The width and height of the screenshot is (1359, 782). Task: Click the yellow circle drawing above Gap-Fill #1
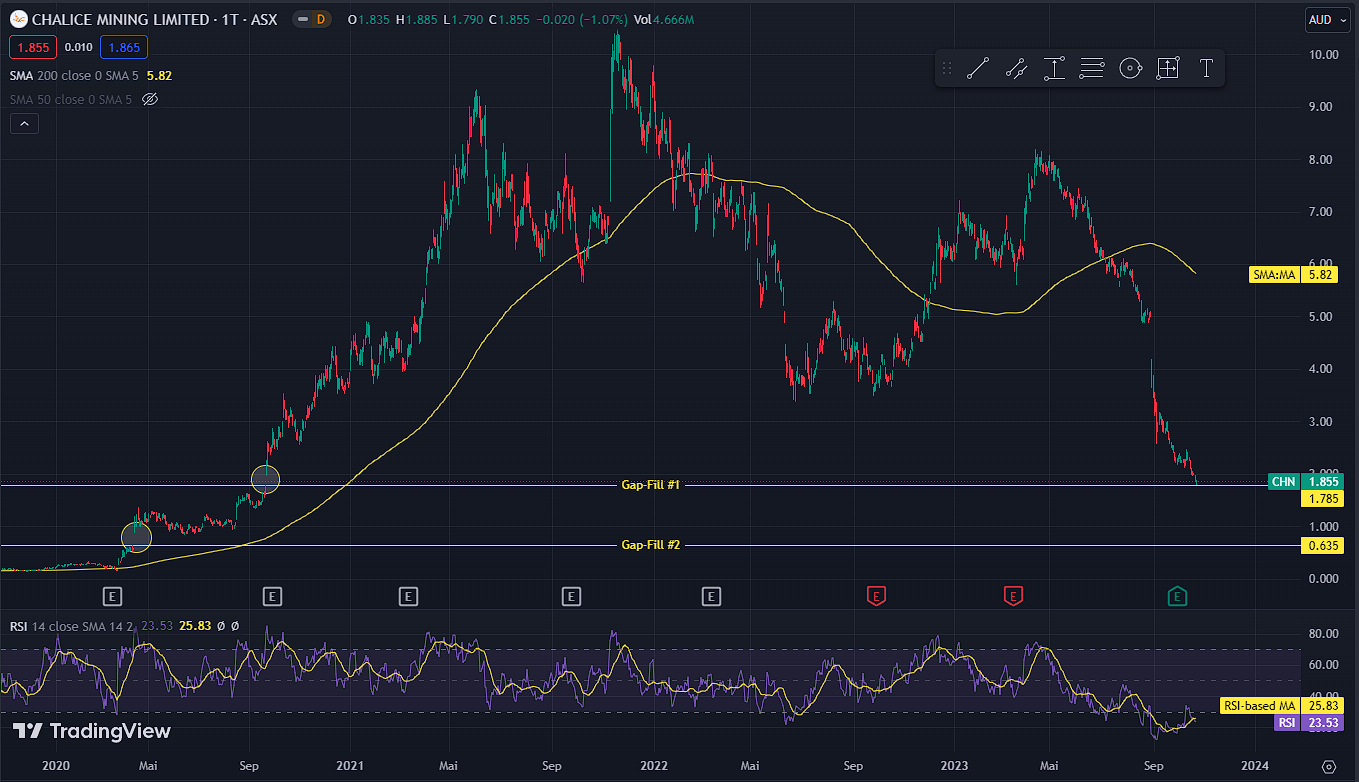265,479
